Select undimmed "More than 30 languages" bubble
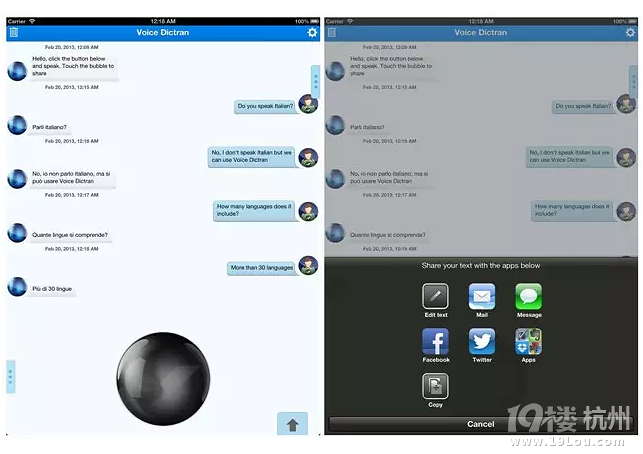Image resolution: width=643 pixels, height=454 pixels. (x=261, y=268)
